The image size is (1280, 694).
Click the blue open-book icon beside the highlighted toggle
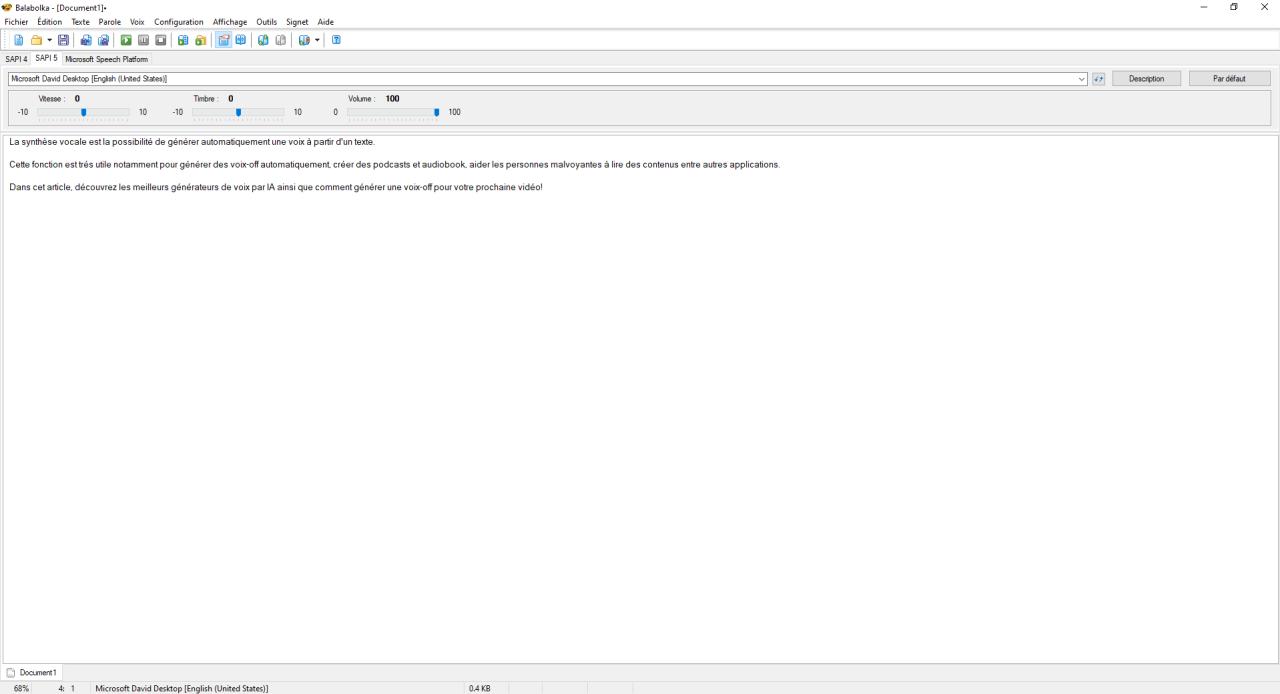[241, 40]
